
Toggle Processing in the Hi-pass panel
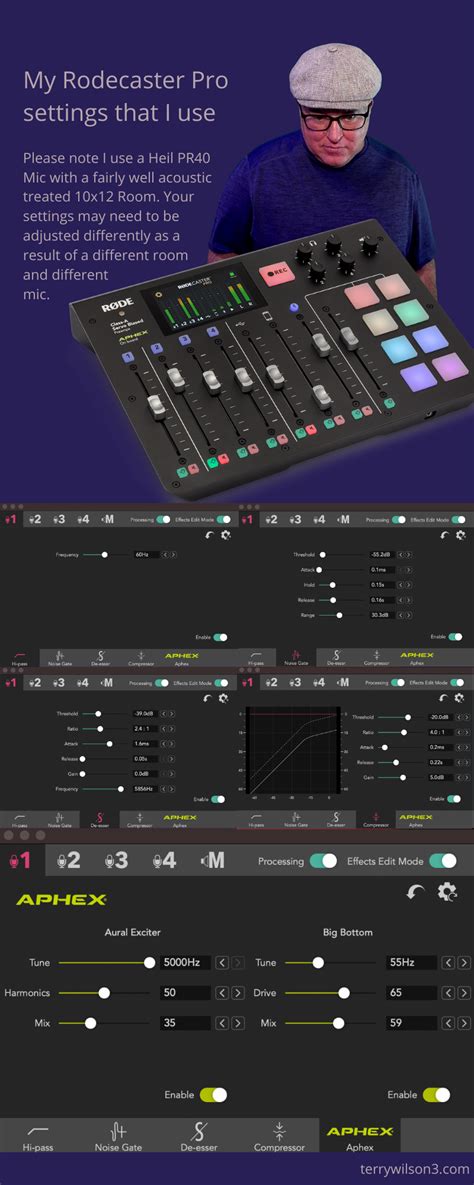163,520
